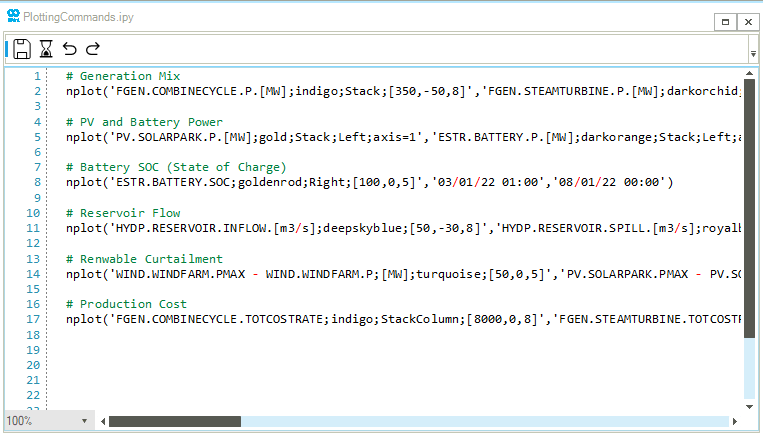Viewport: 763px width, 436px height.
Task: Click the toolbar grip handle left of Save
Action: click(7, 49)
